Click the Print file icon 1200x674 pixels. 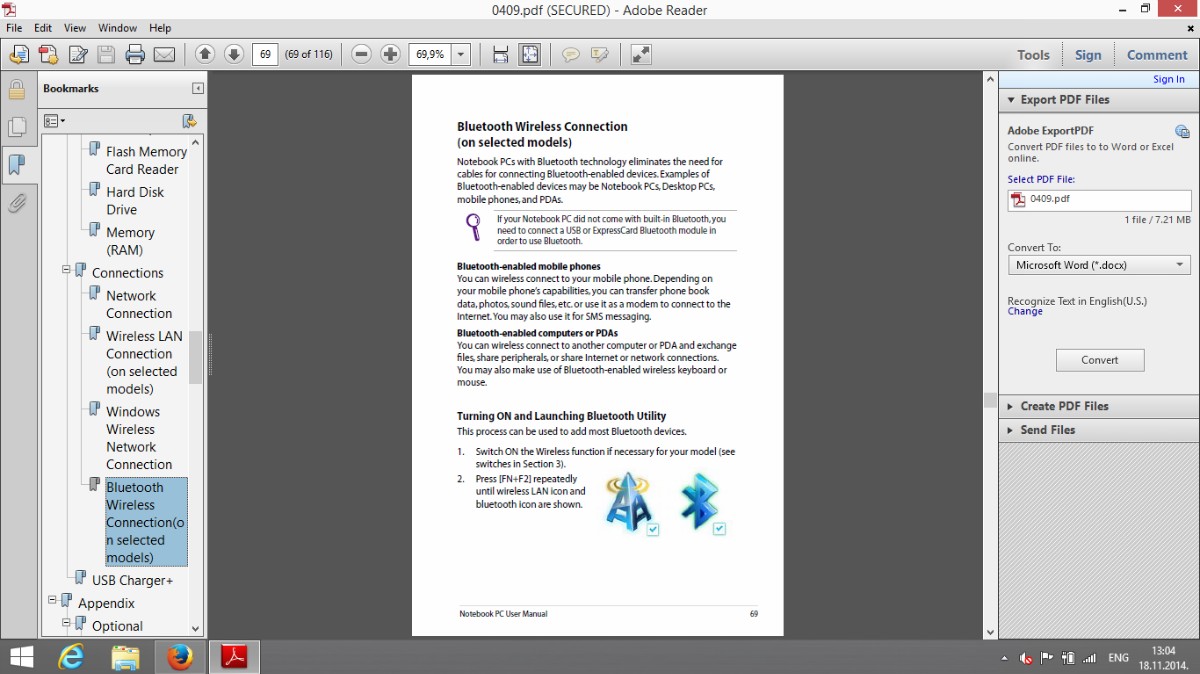tap(135, 55)
